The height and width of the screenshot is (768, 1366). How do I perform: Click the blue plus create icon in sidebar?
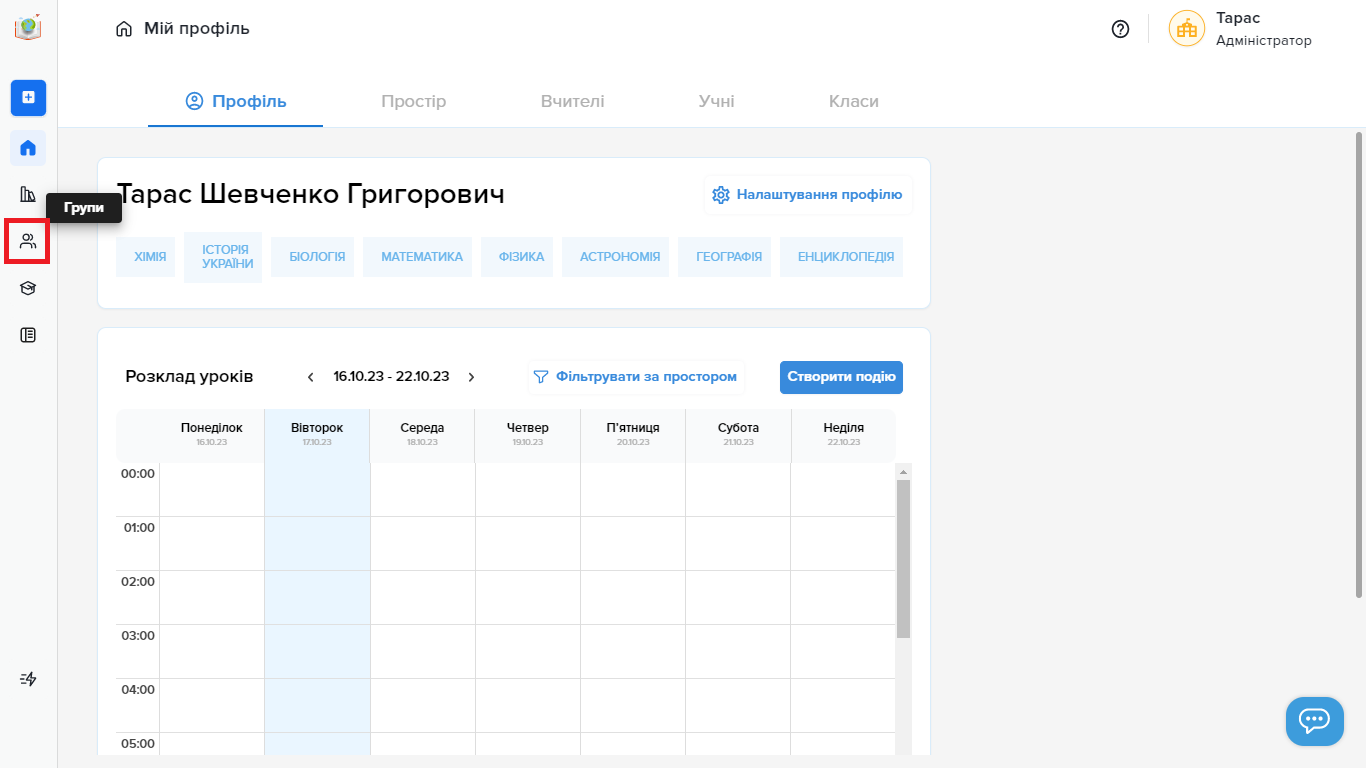(x=28, y=97)
